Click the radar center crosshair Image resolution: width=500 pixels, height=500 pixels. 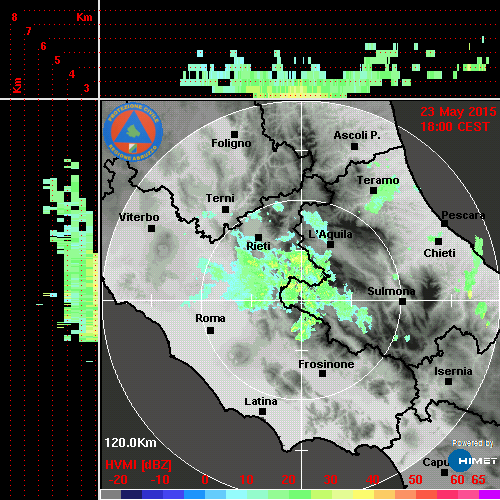[301, 300]
